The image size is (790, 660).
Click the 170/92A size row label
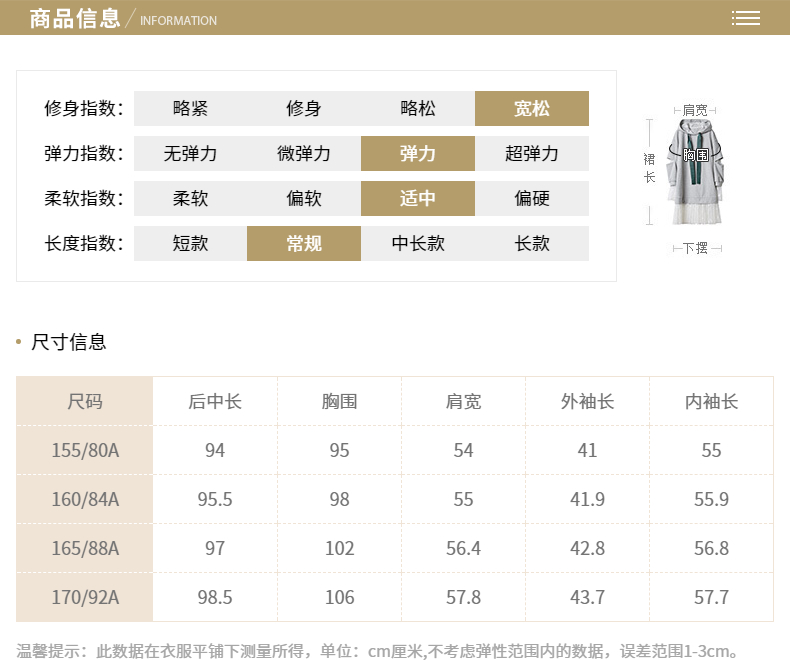(x=85, y=598)
